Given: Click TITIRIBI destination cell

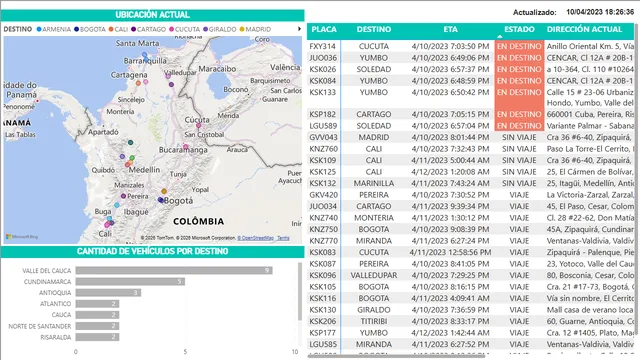Looking at the screenshot, I should click(373, 321).
